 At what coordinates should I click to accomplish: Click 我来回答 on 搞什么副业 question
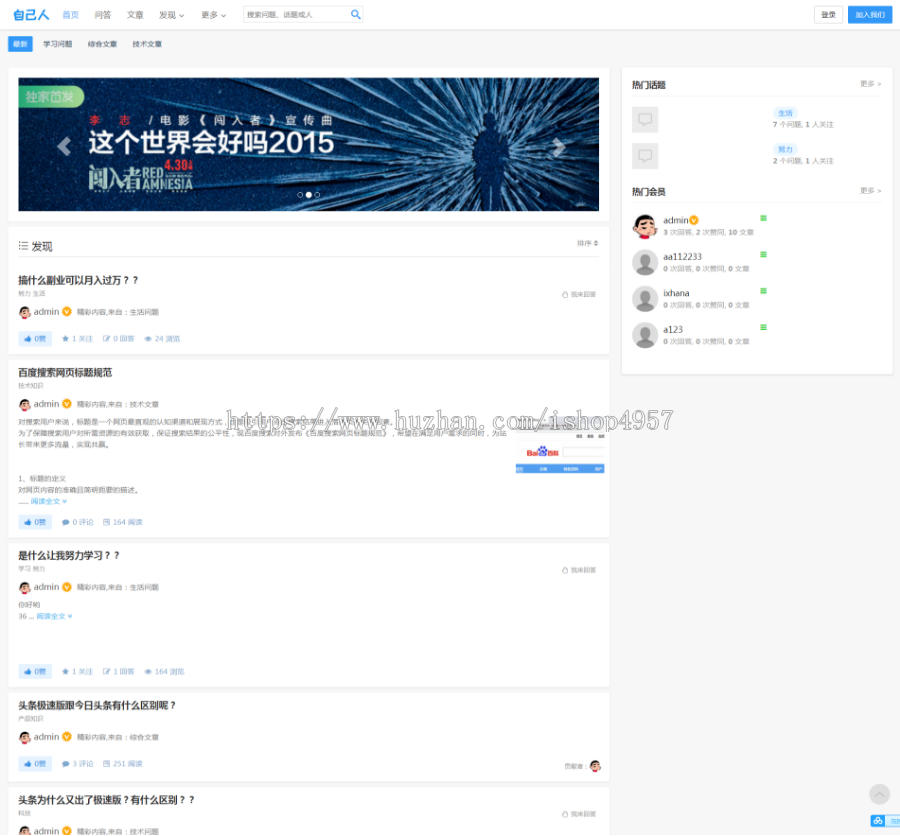pyautogui.click(x=579, y=295)
